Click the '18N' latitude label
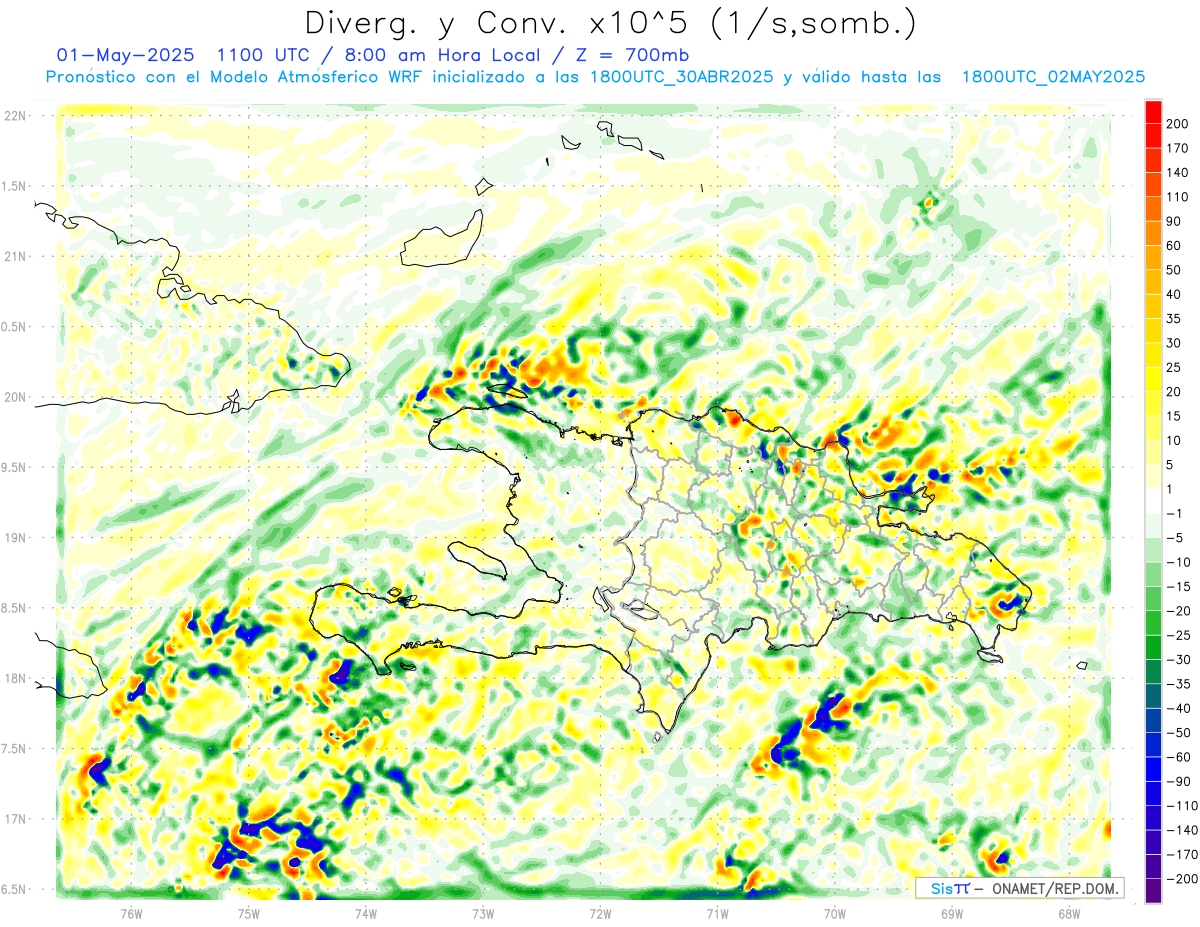The height and width of the screenshot is (927, 1200). (x=14, y=679)
